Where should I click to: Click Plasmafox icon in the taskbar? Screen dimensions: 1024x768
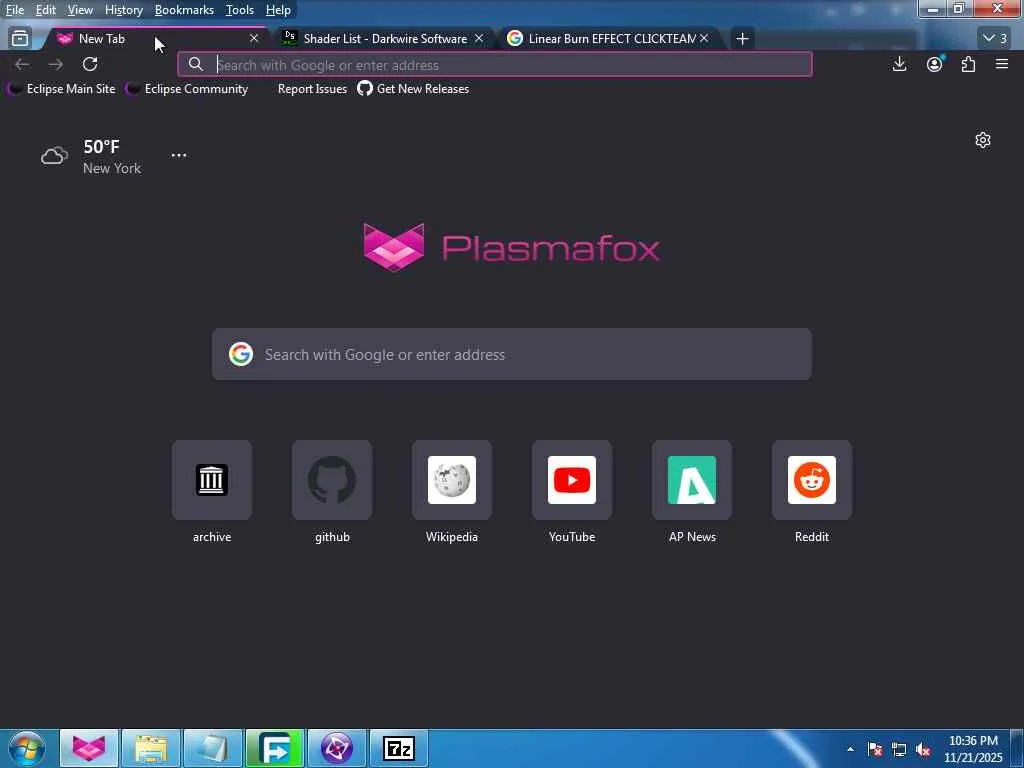tap(89, 748)
